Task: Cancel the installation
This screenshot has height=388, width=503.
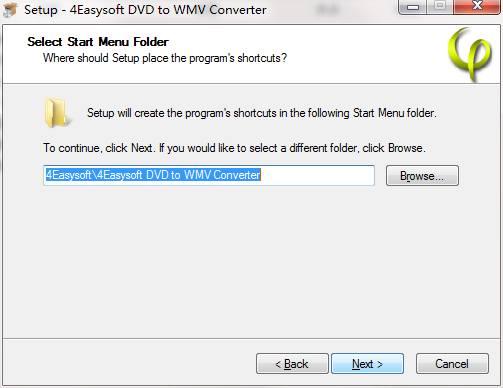Action: [452, 364]
